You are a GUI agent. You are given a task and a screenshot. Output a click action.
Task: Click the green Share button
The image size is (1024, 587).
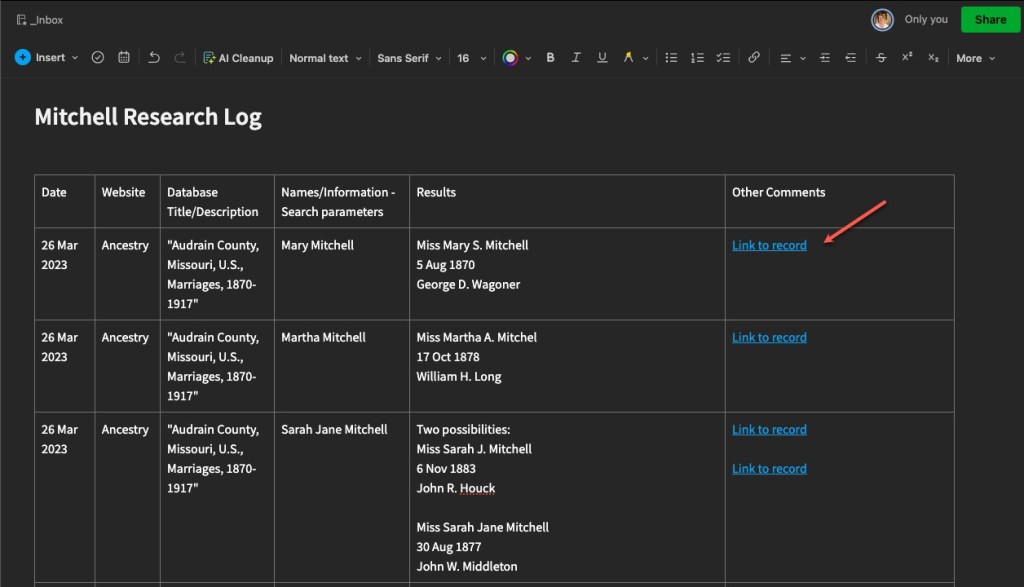(x=990, y=19)
